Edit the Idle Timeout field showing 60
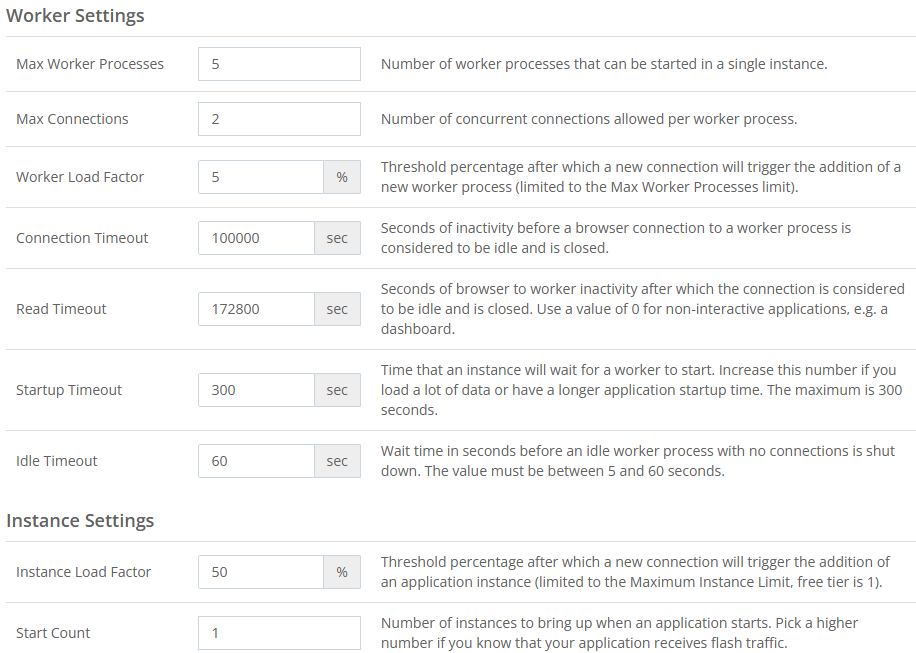 pyautogui.click(x=256, y=461)
